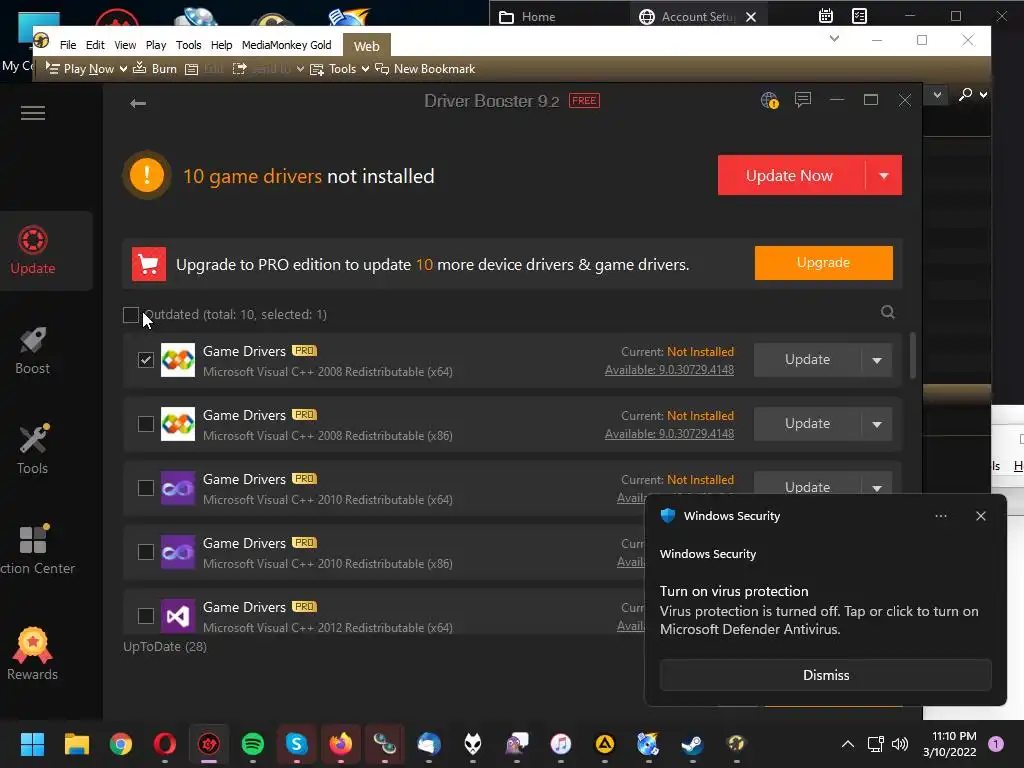Expand Update options for 2010 (x64) driver
Viewport: 1024px width, 768px height.
click(x=877, y=487)
